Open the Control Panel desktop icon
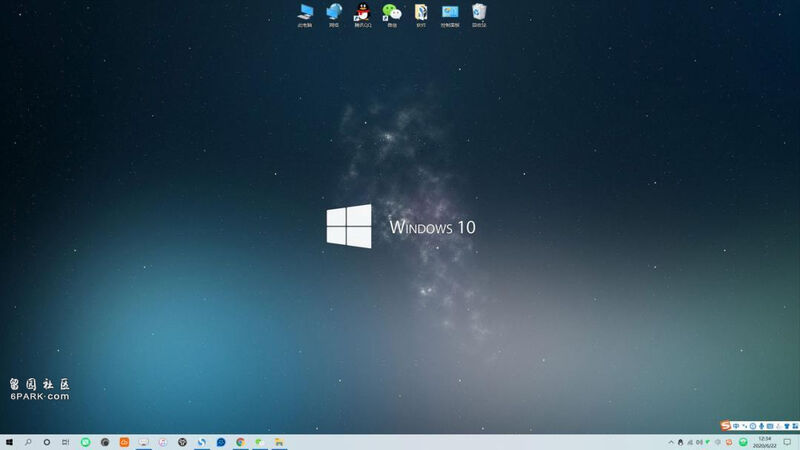800x450 pixels. [x=450, y=15]
